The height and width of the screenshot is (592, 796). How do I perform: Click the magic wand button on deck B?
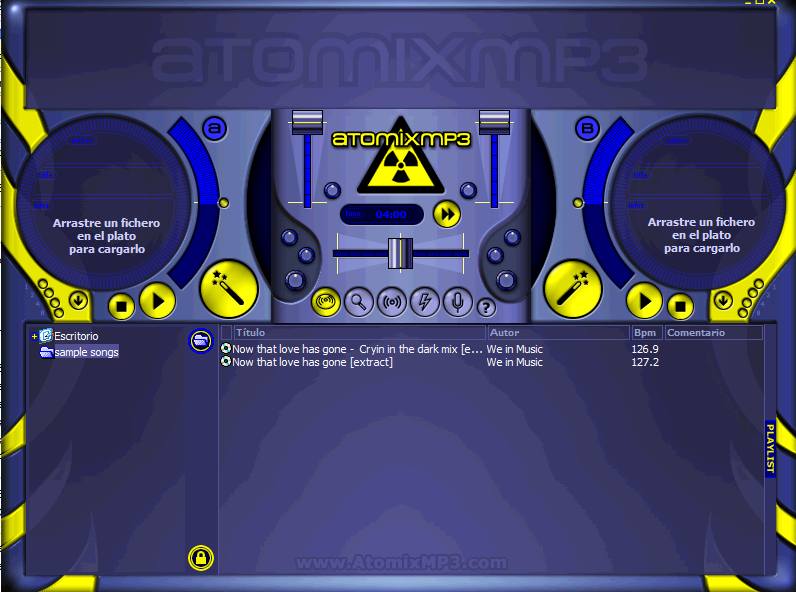[x=573, y=289]
